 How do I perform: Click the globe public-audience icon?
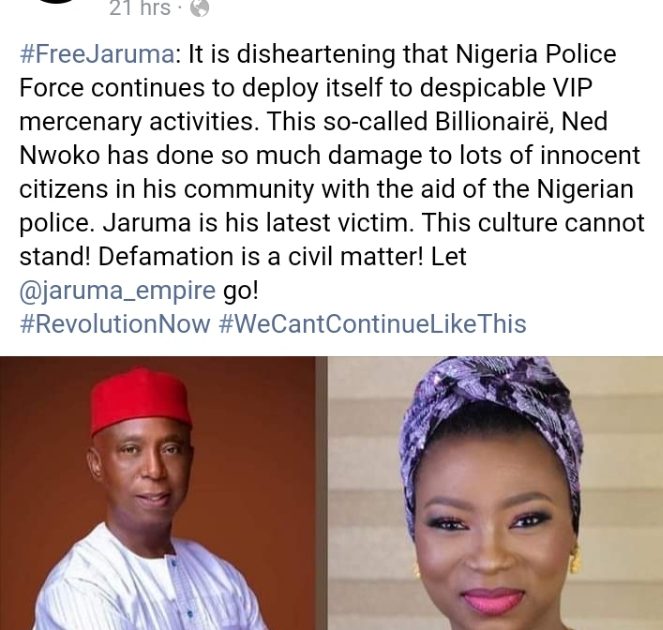pyautogui.click(x=200, y=8)
